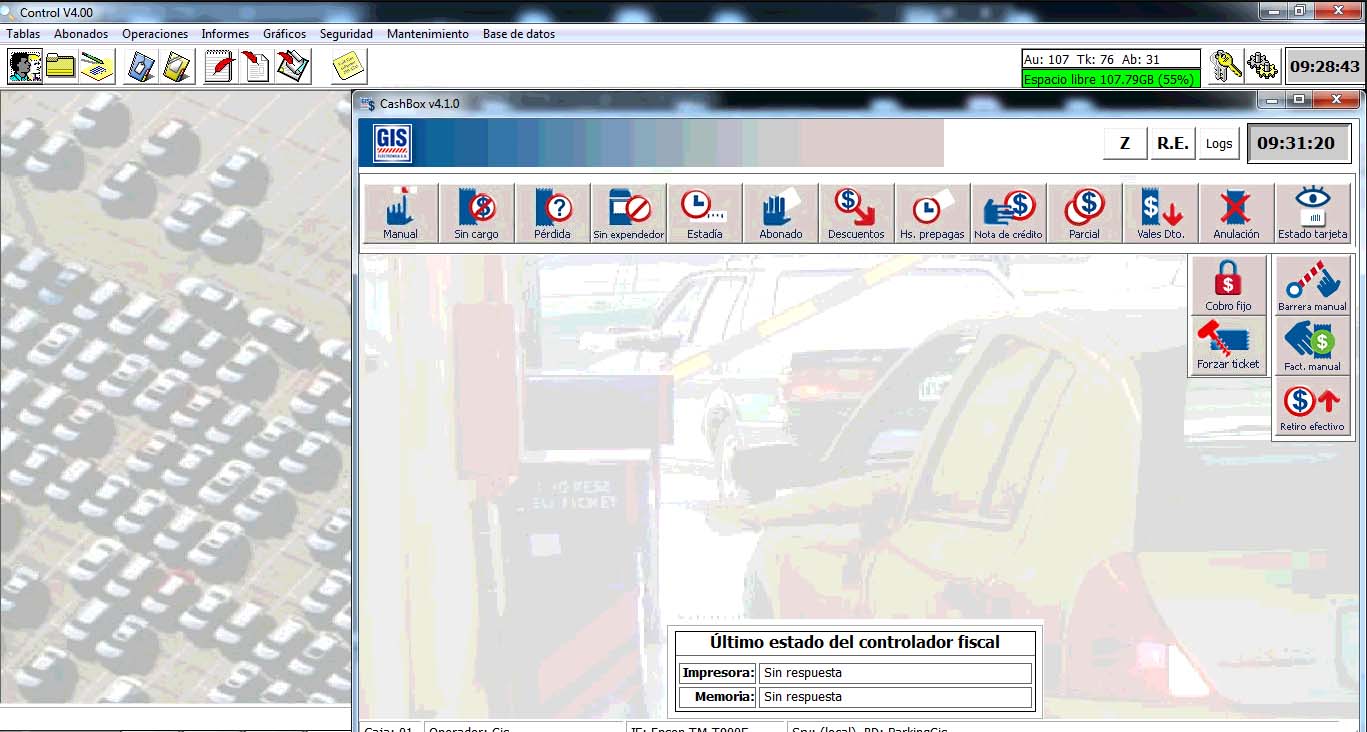Click the Memoria status field Sin respuesta

point(895,697)
